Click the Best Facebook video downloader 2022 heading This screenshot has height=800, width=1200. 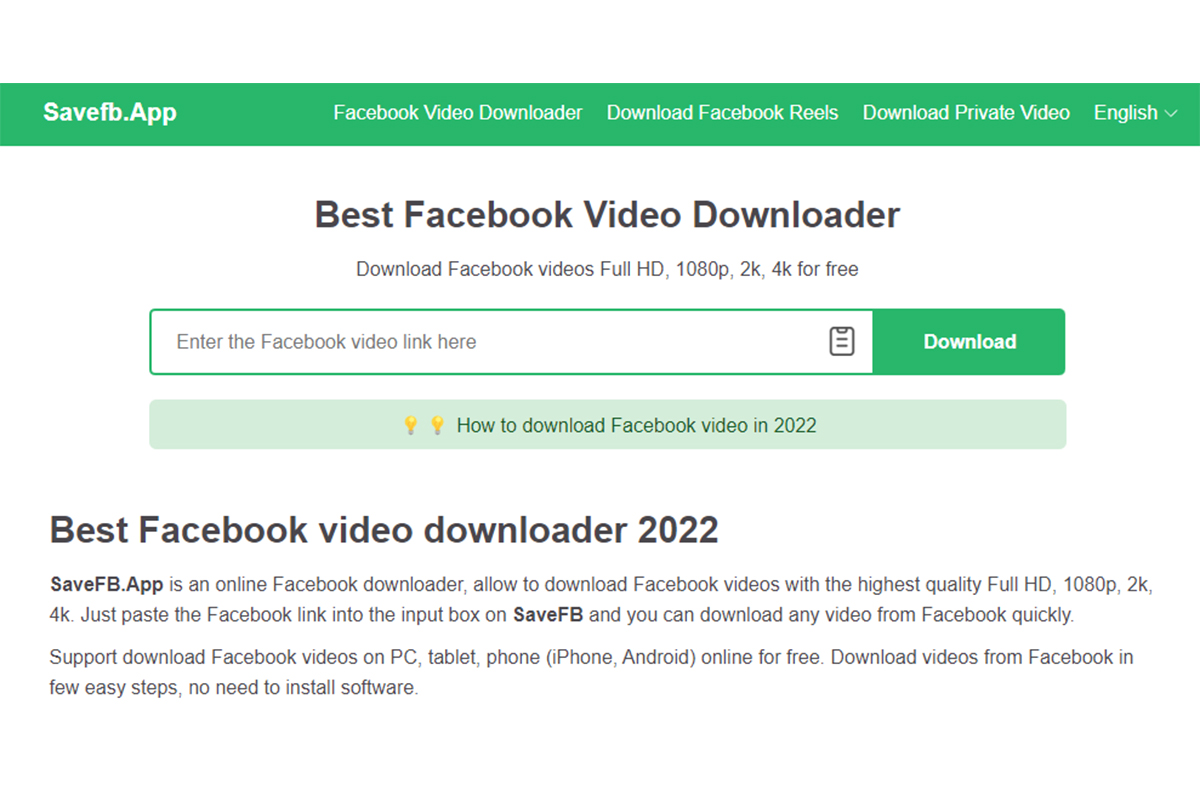[384, 529]
